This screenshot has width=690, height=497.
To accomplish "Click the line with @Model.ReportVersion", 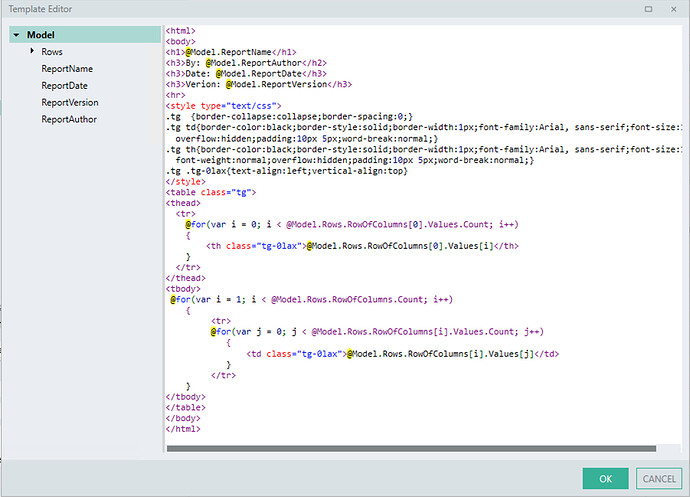I will click(259, 84).
